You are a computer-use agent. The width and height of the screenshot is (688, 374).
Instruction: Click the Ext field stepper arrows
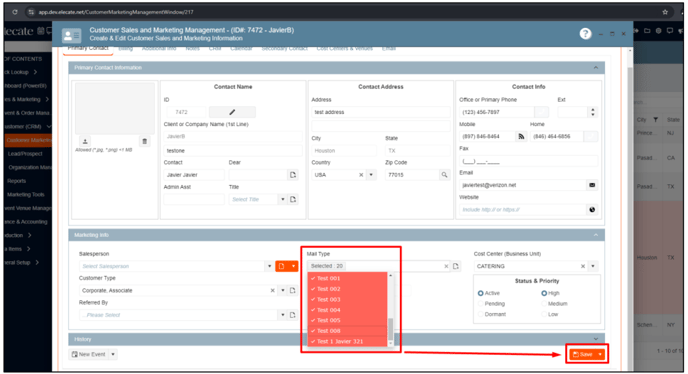593,112
